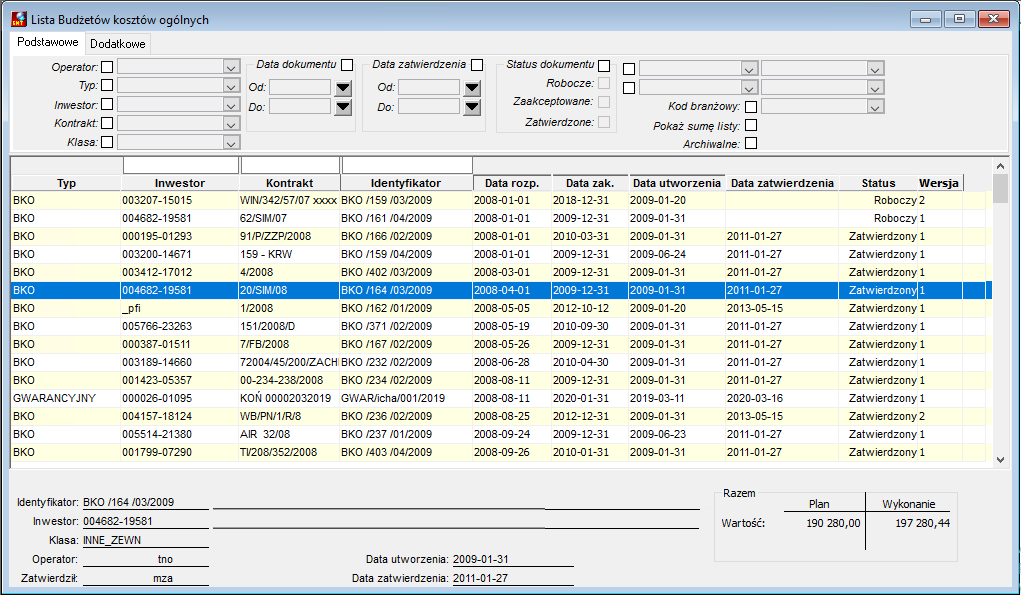Sort by the Data utworzenia column header
This screenshot has width=1021, height=595.
(x=677, y=183)
